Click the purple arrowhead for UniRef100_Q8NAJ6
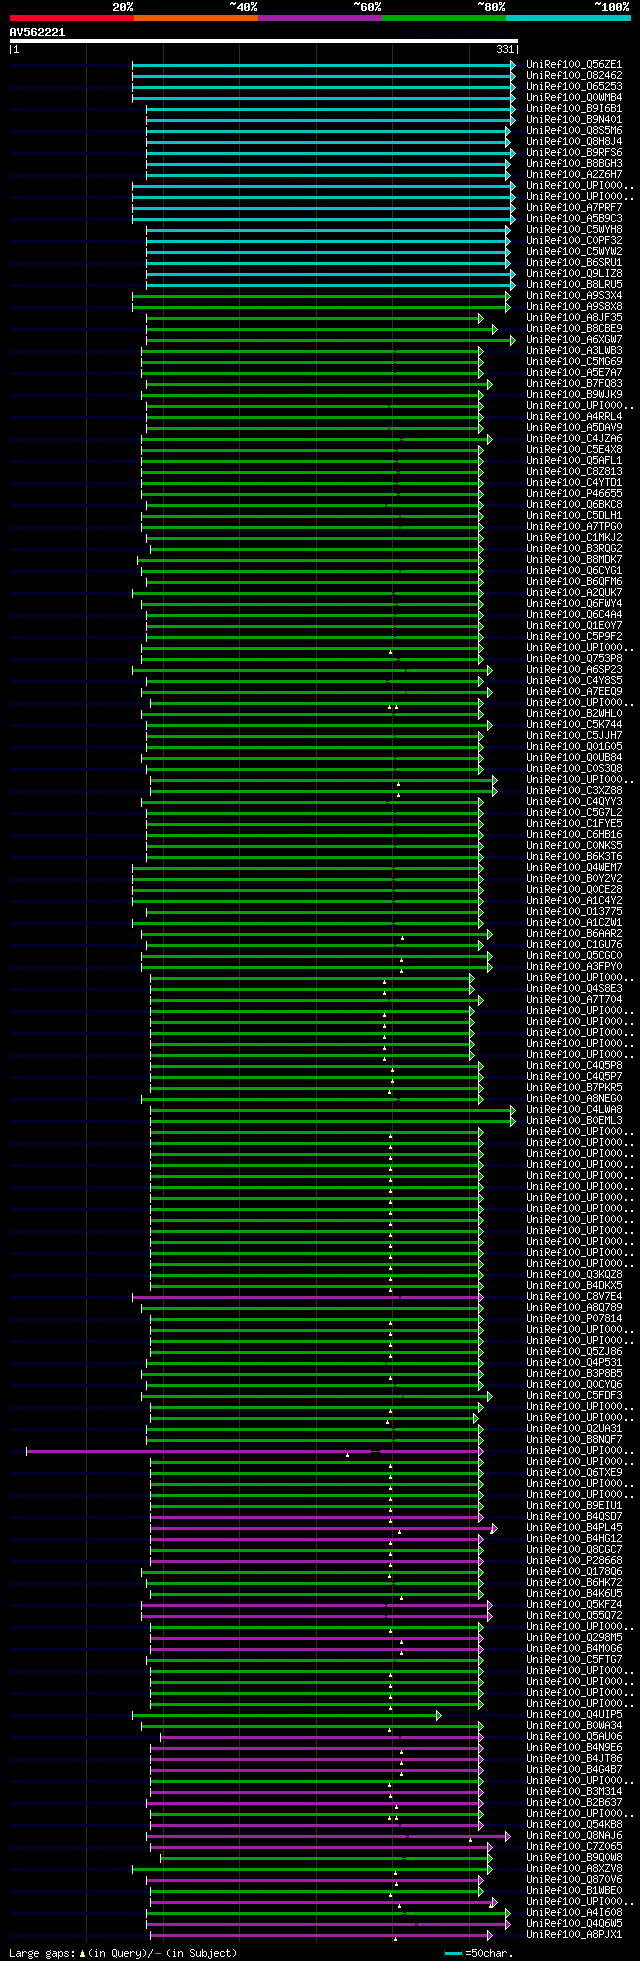The width and height of the screenshot is (640, 1961). pos(508,1835)
